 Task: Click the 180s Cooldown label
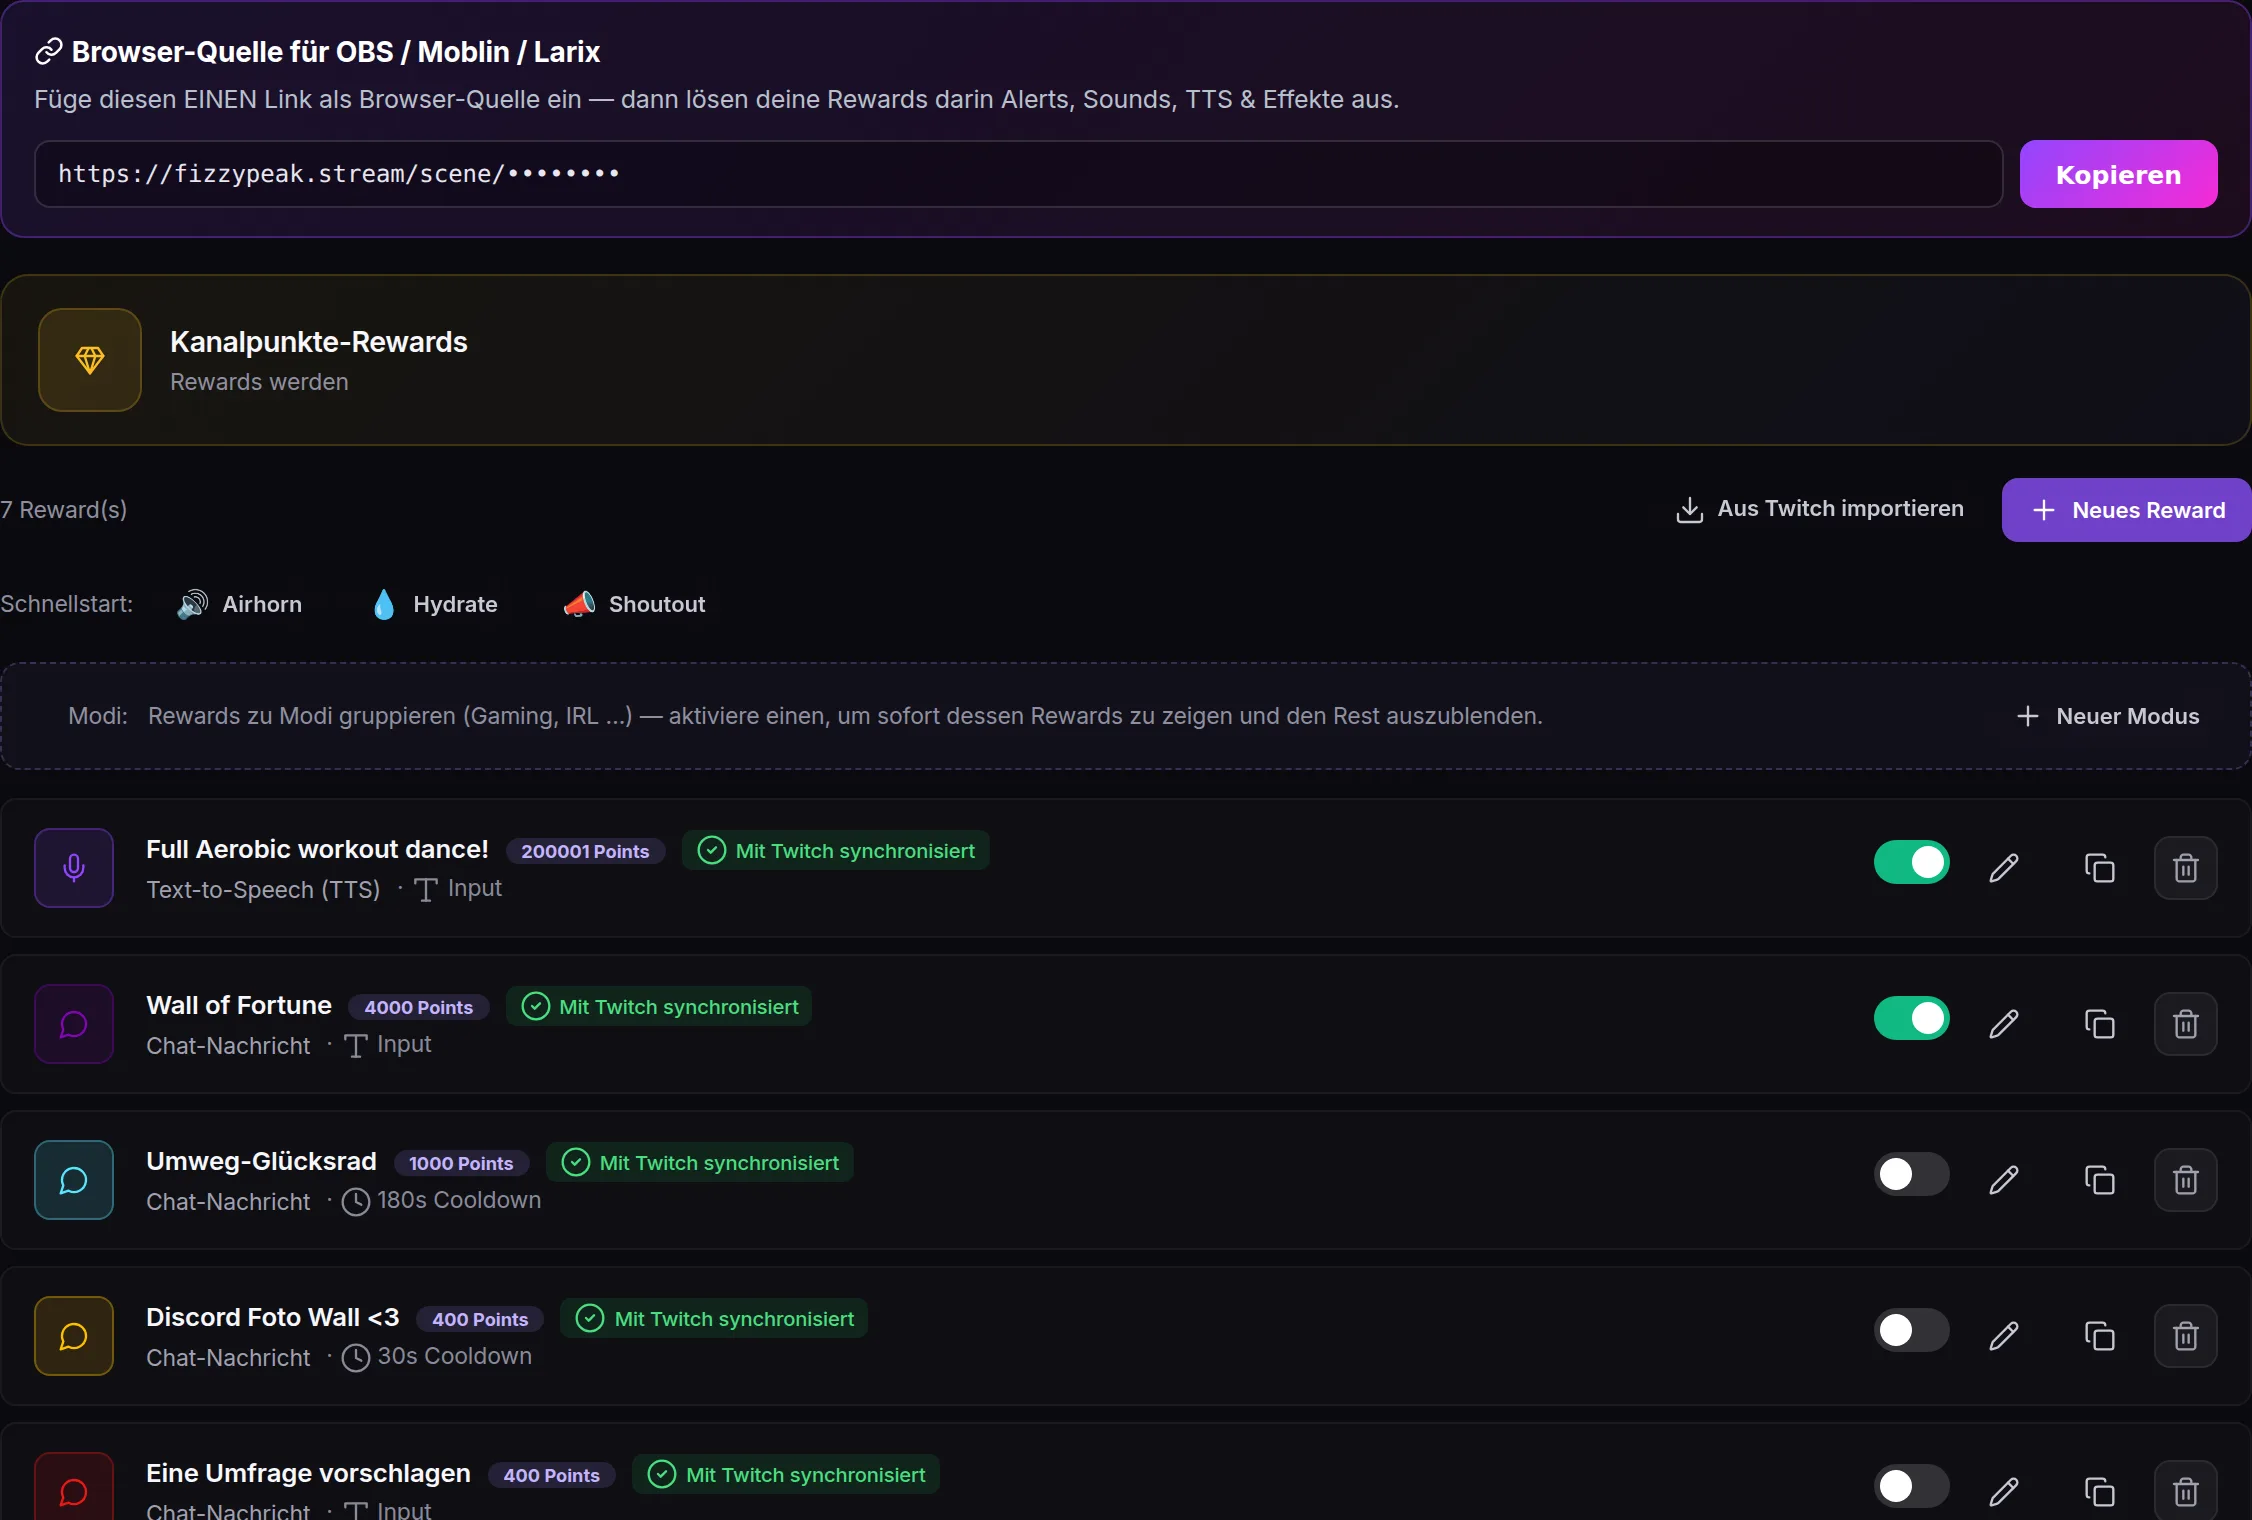441,1200
